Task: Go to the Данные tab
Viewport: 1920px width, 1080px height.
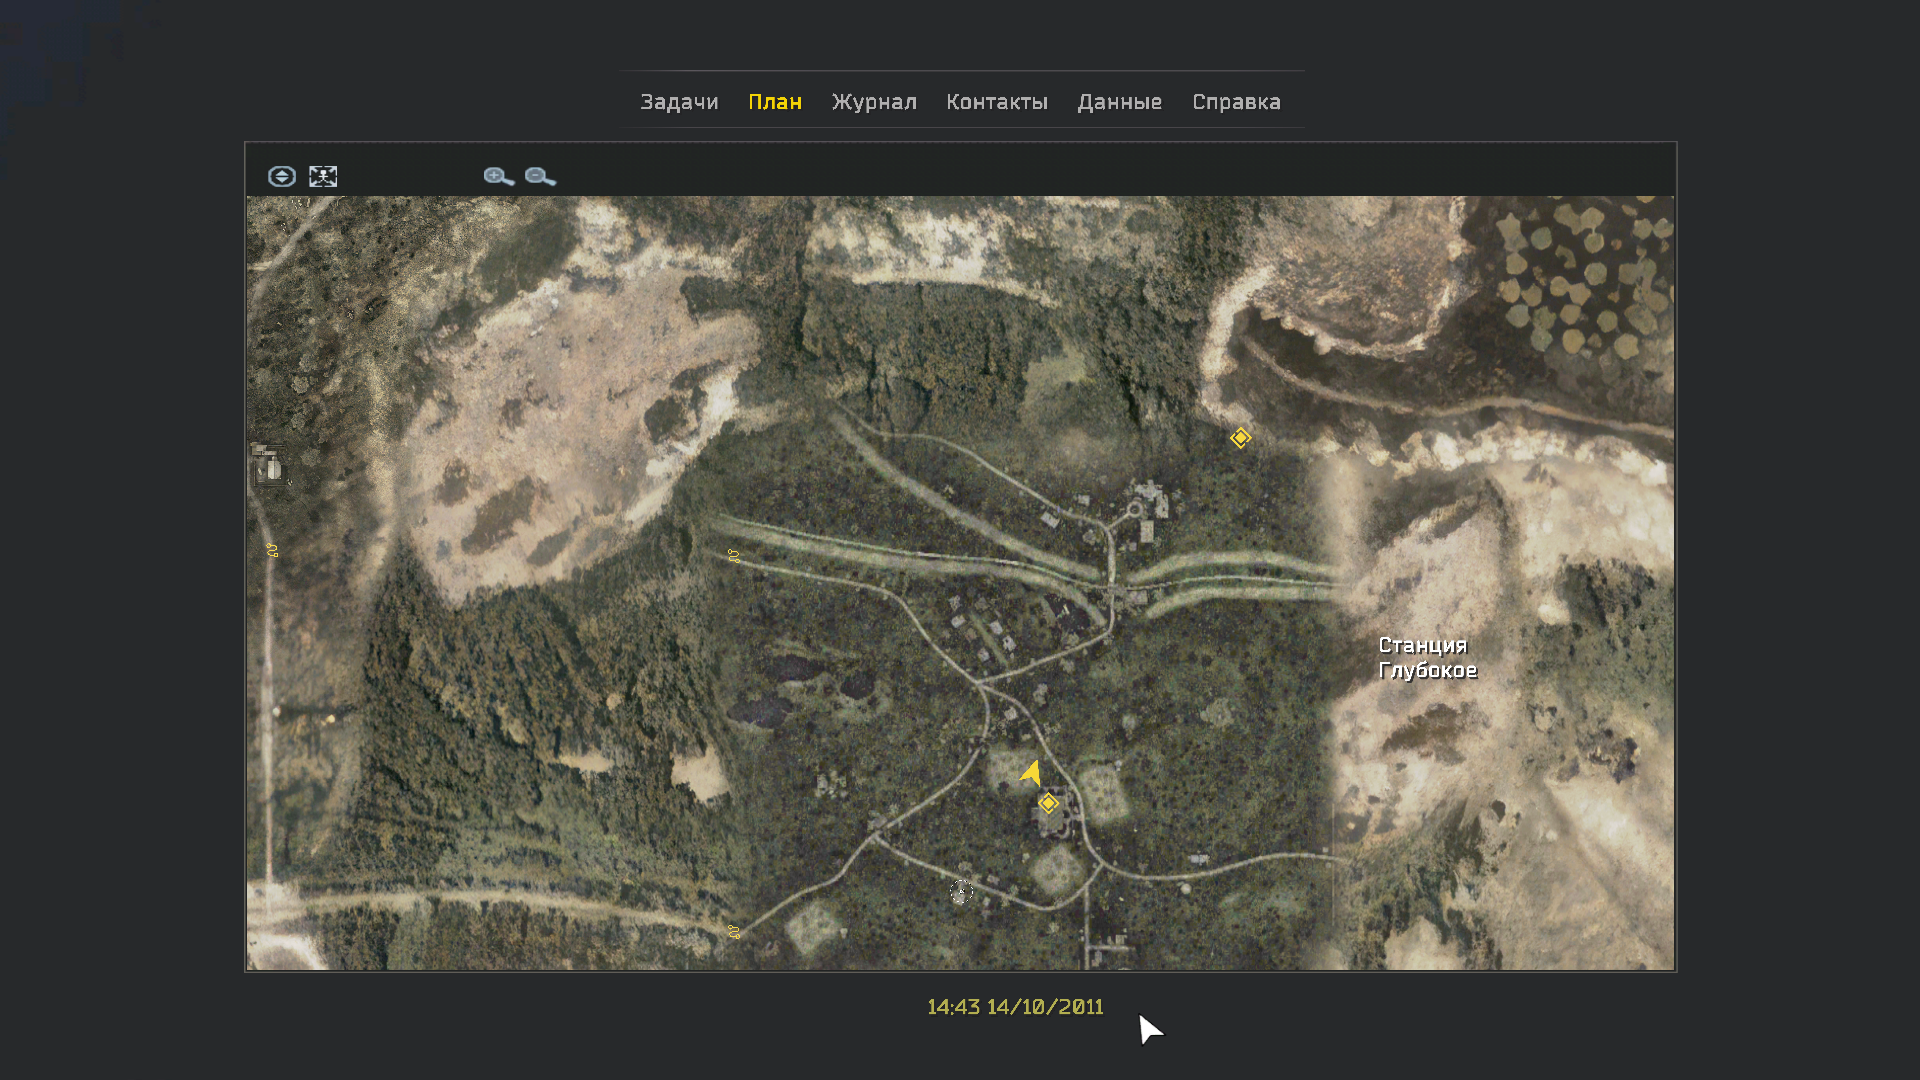Action: tap(1119, 102)
